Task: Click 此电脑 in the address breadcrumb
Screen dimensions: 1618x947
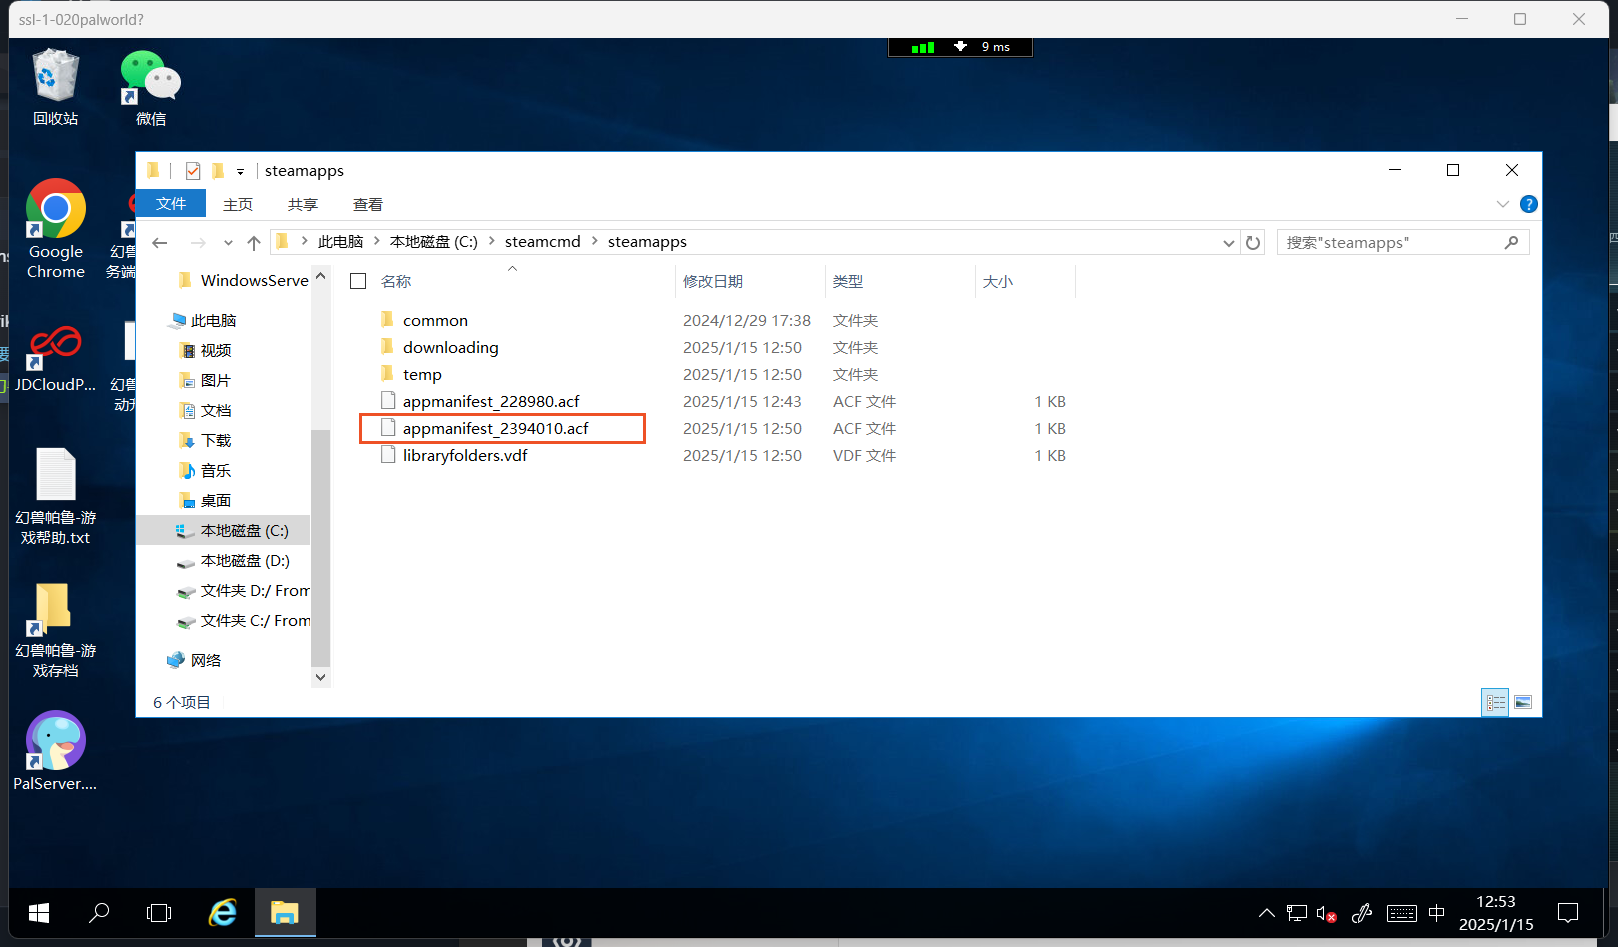Action: (x=340, y=241)
